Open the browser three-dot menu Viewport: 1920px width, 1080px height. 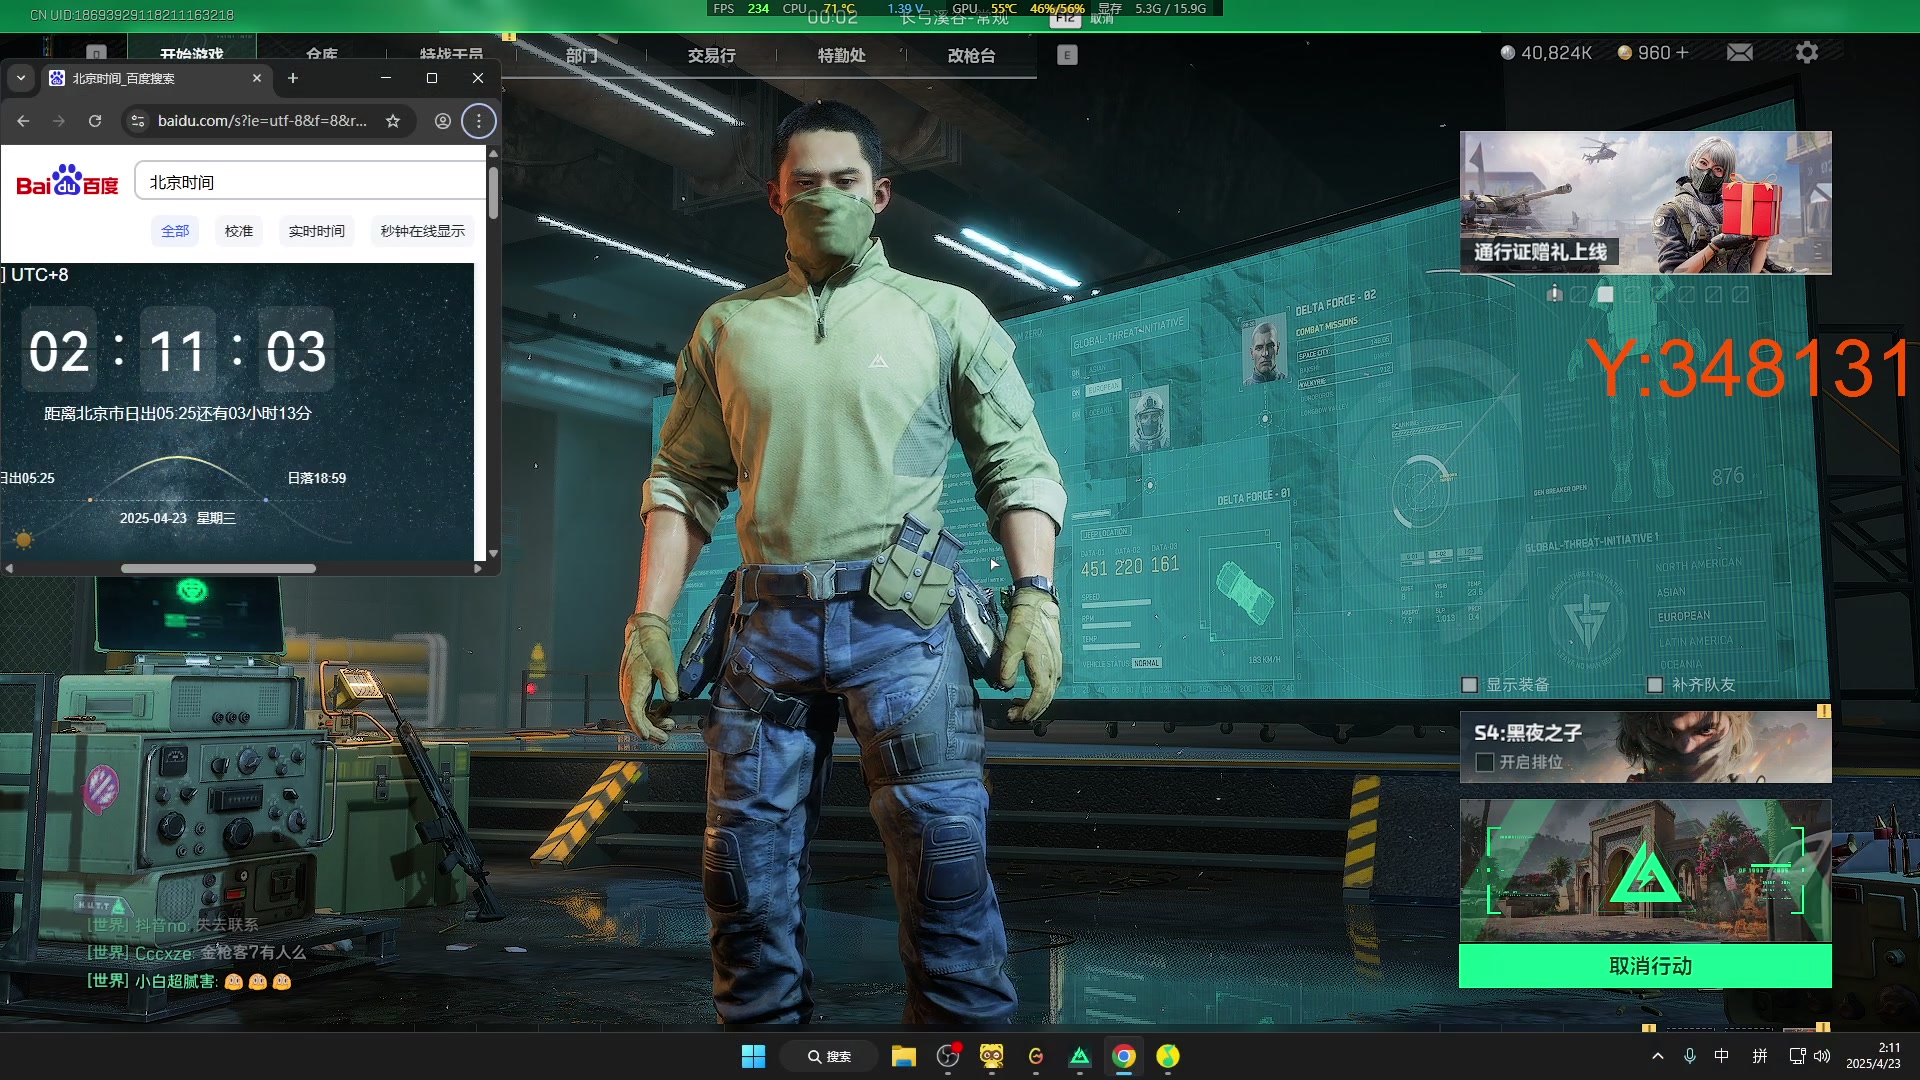click(479, 121)
